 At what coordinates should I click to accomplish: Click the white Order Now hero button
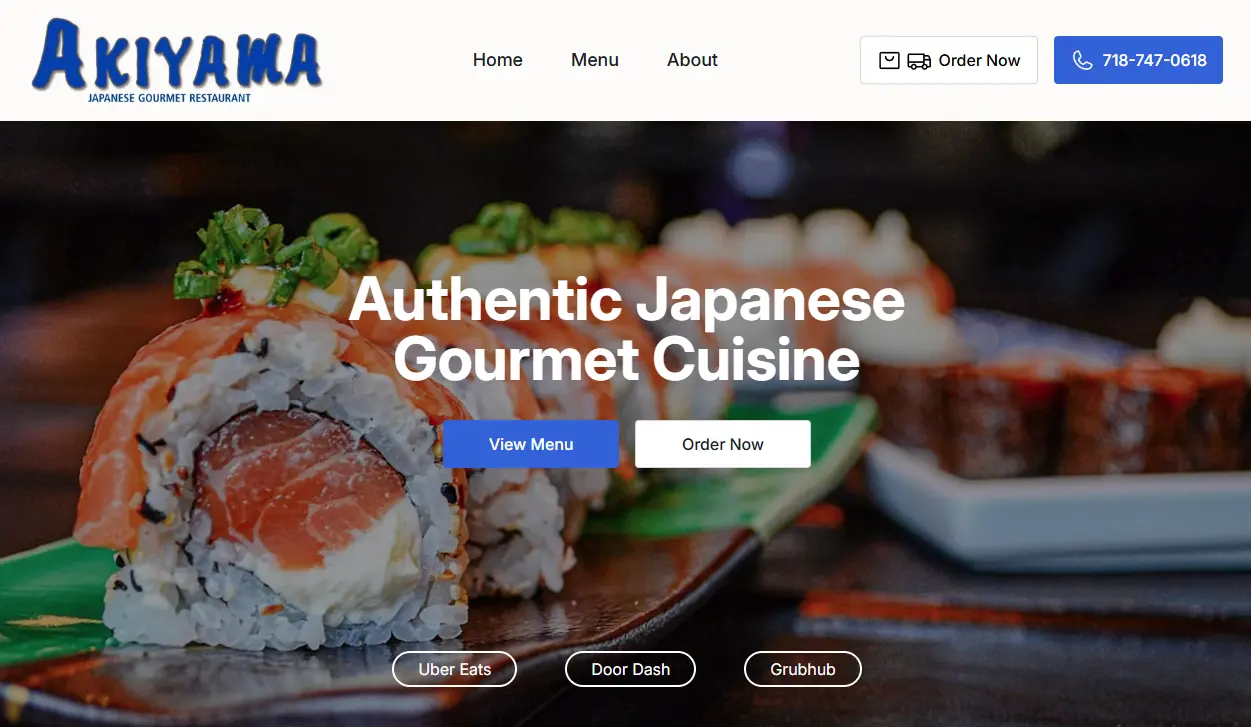723,444
